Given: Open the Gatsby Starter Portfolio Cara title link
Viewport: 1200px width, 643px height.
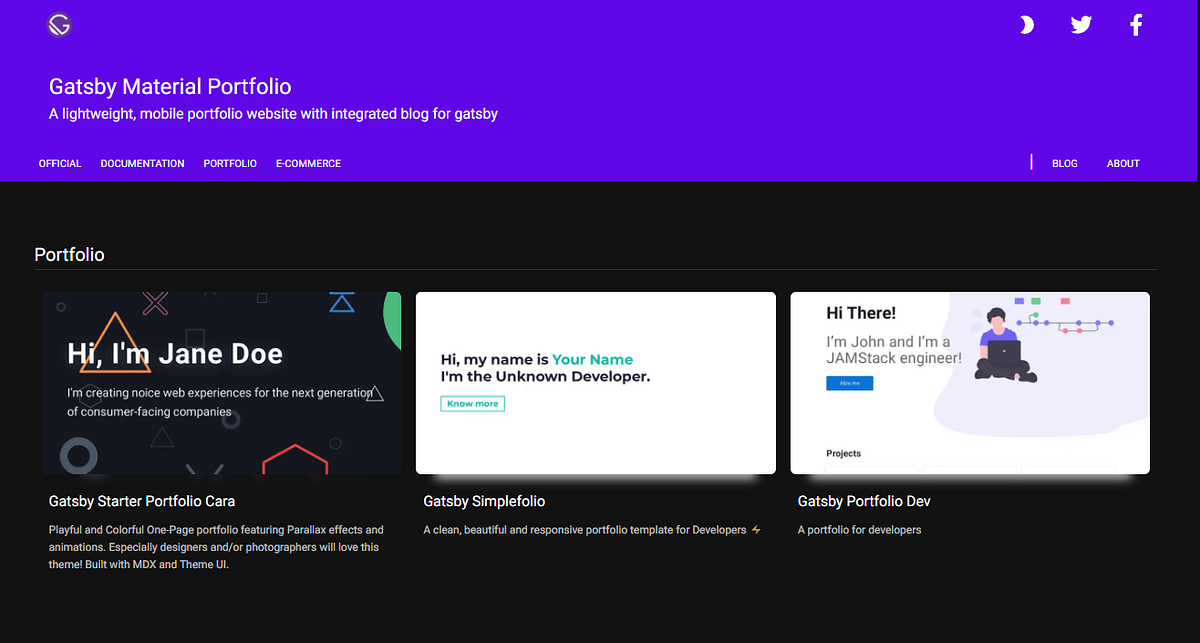Looking at the screenshot, I should click(141, 501).
